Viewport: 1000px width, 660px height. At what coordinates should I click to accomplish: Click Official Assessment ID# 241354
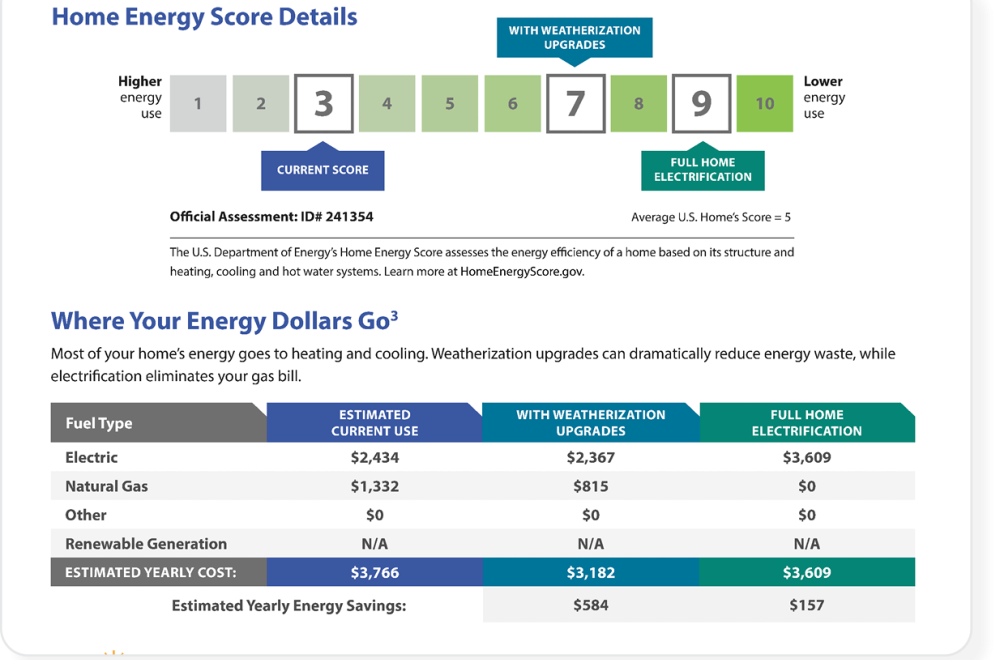[x=272, y=217]
